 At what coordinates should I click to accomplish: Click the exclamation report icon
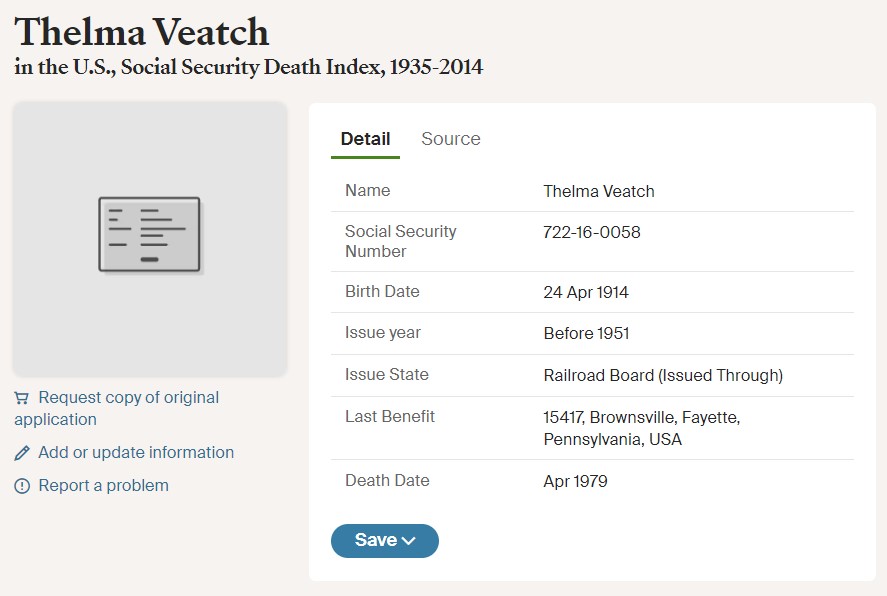tap(21, 486)
